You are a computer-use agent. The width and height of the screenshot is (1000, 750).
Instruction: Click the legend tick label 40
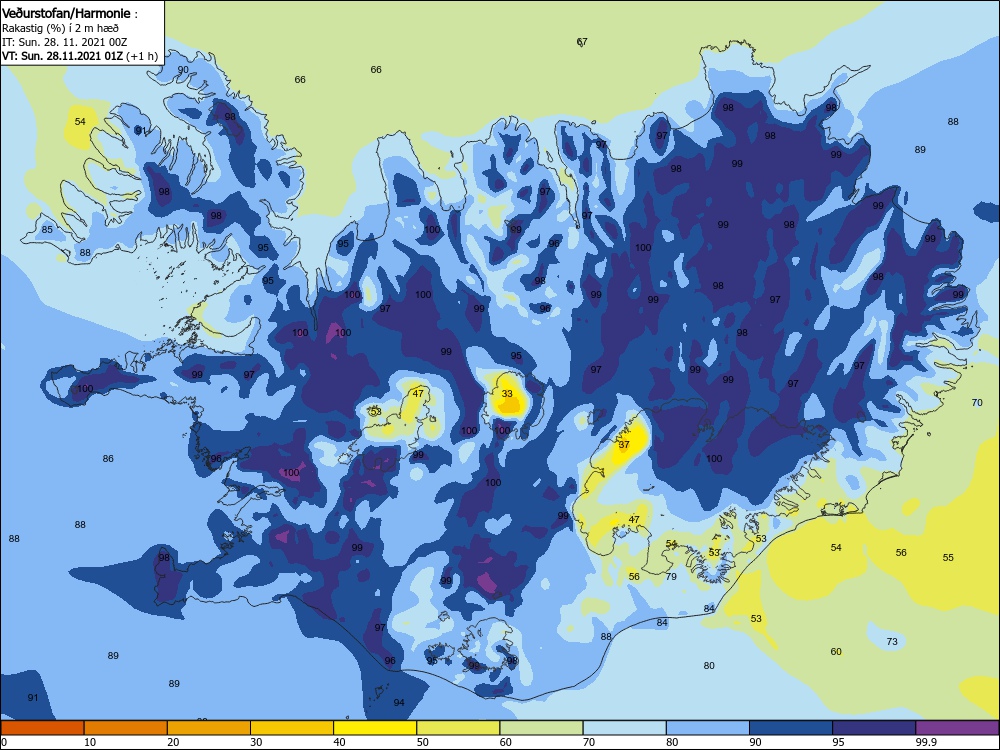click(x=340, y=742)
